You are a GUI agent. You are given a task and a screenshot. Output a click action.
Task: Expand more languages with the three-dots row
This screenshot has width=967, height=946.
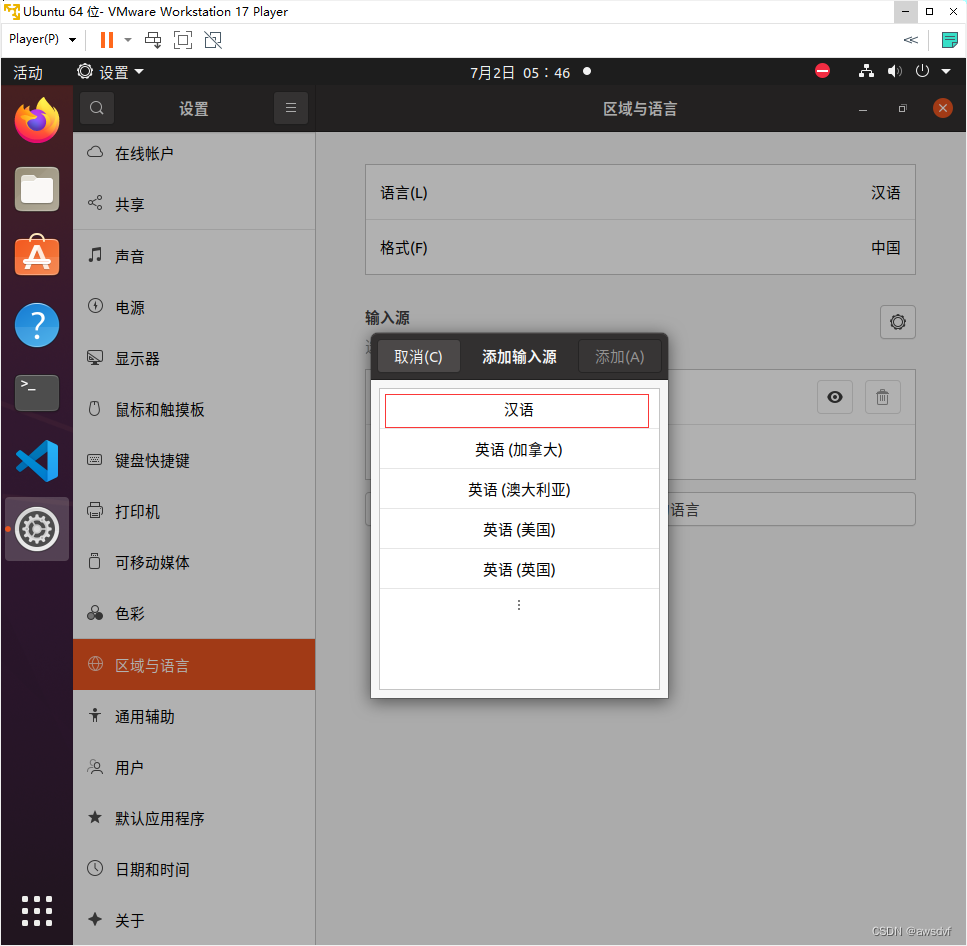tap(519, 605)
